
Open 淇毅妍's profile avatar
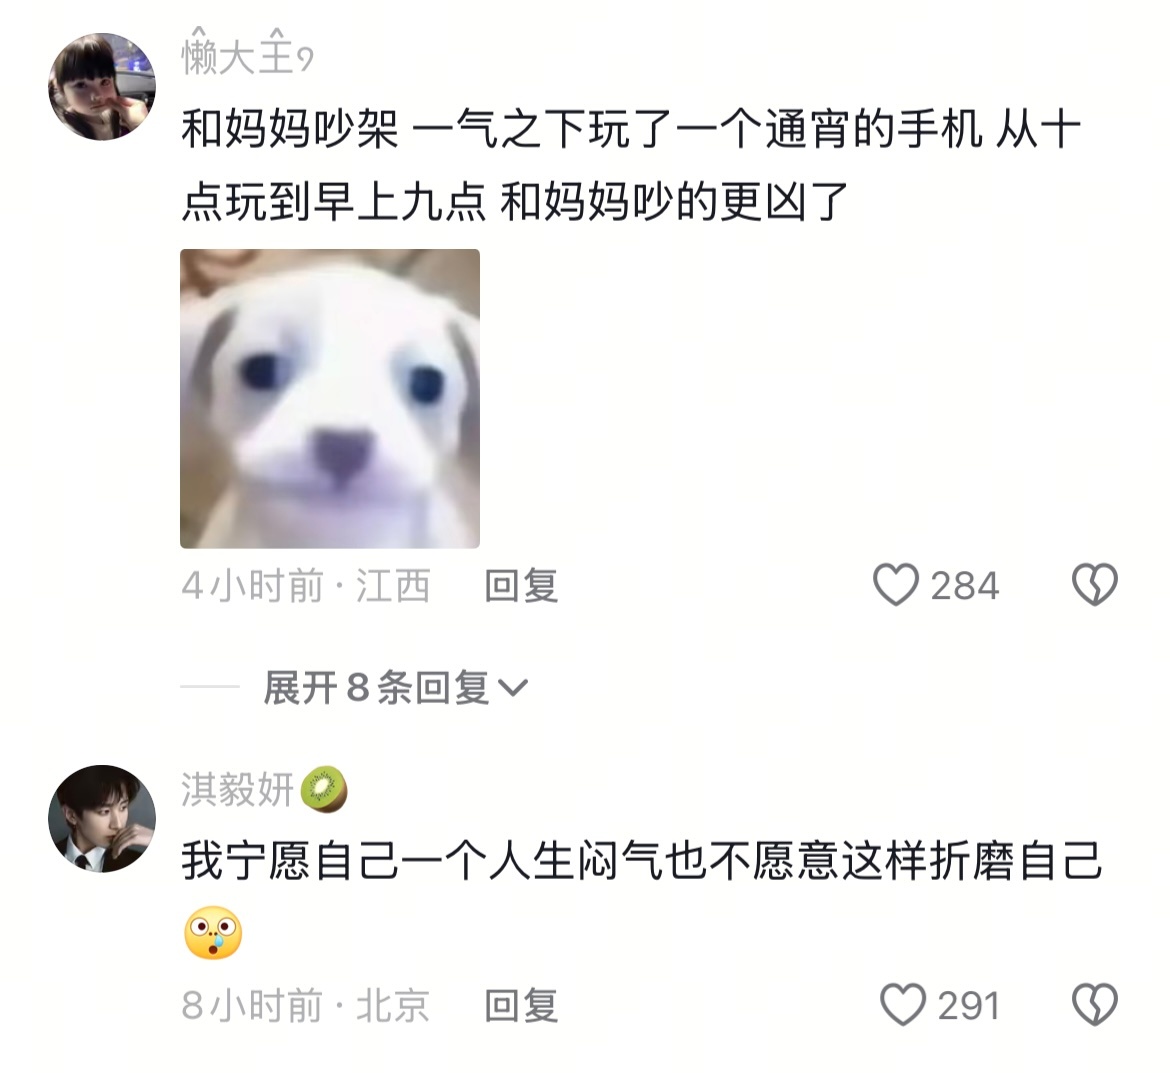[102, 819]
